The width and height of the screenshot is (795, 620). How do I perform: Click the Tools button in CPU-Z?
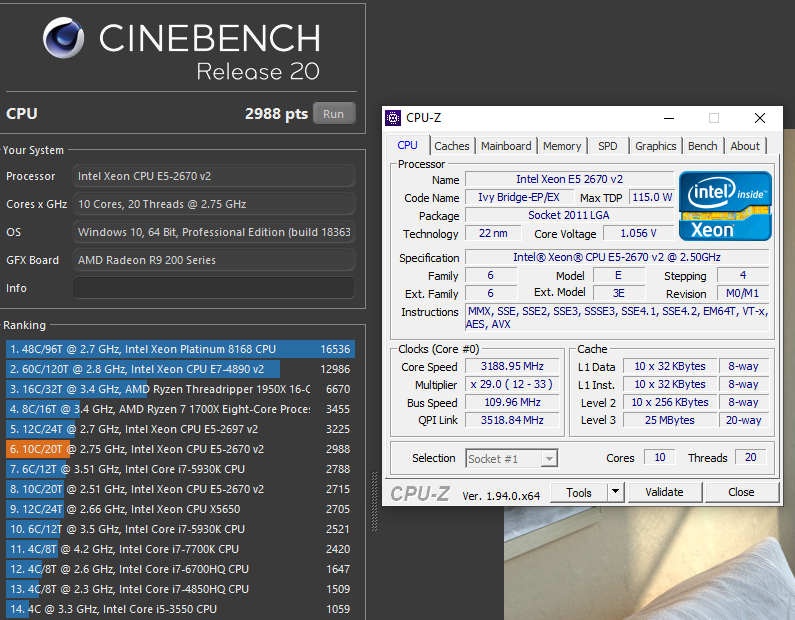(x=579, y=492)
